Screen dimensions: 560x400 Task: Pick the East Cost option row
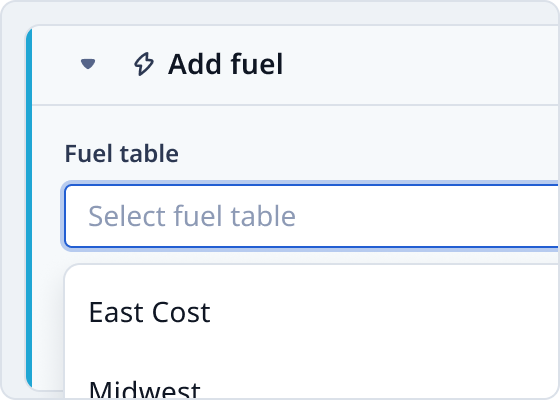[x=311, y=312]
